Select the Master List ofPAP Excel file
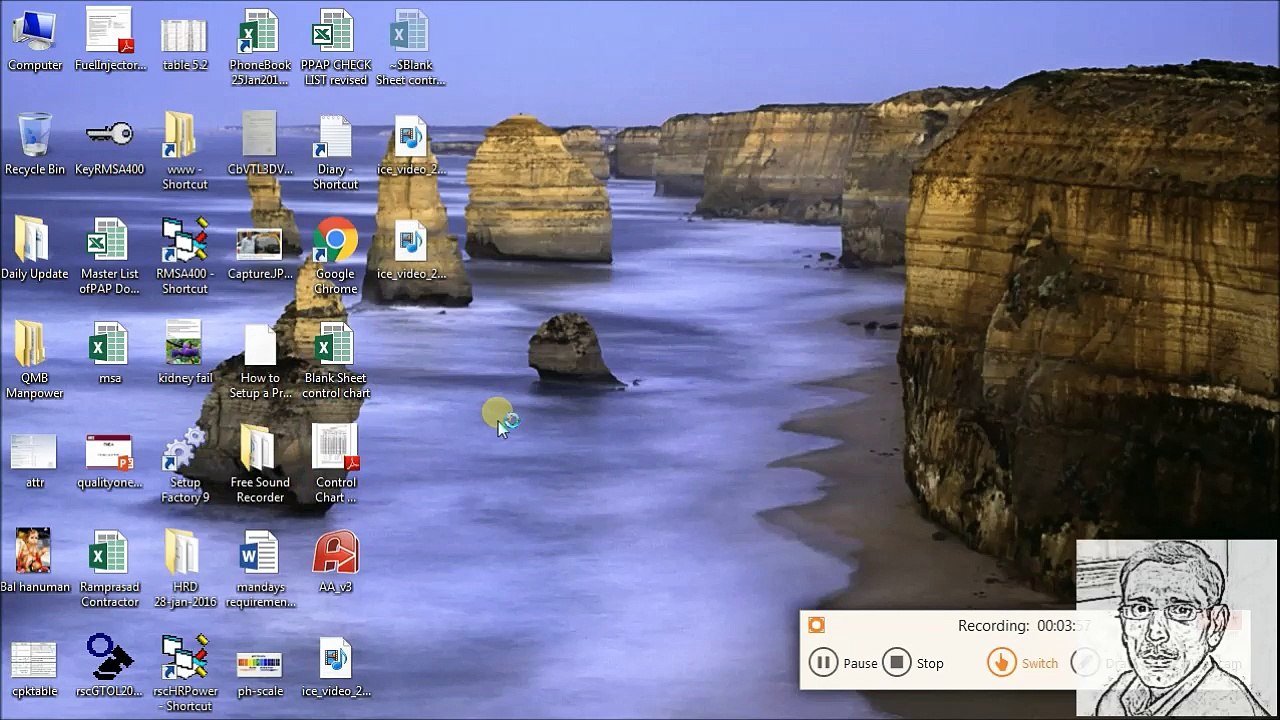 point(110,256)
